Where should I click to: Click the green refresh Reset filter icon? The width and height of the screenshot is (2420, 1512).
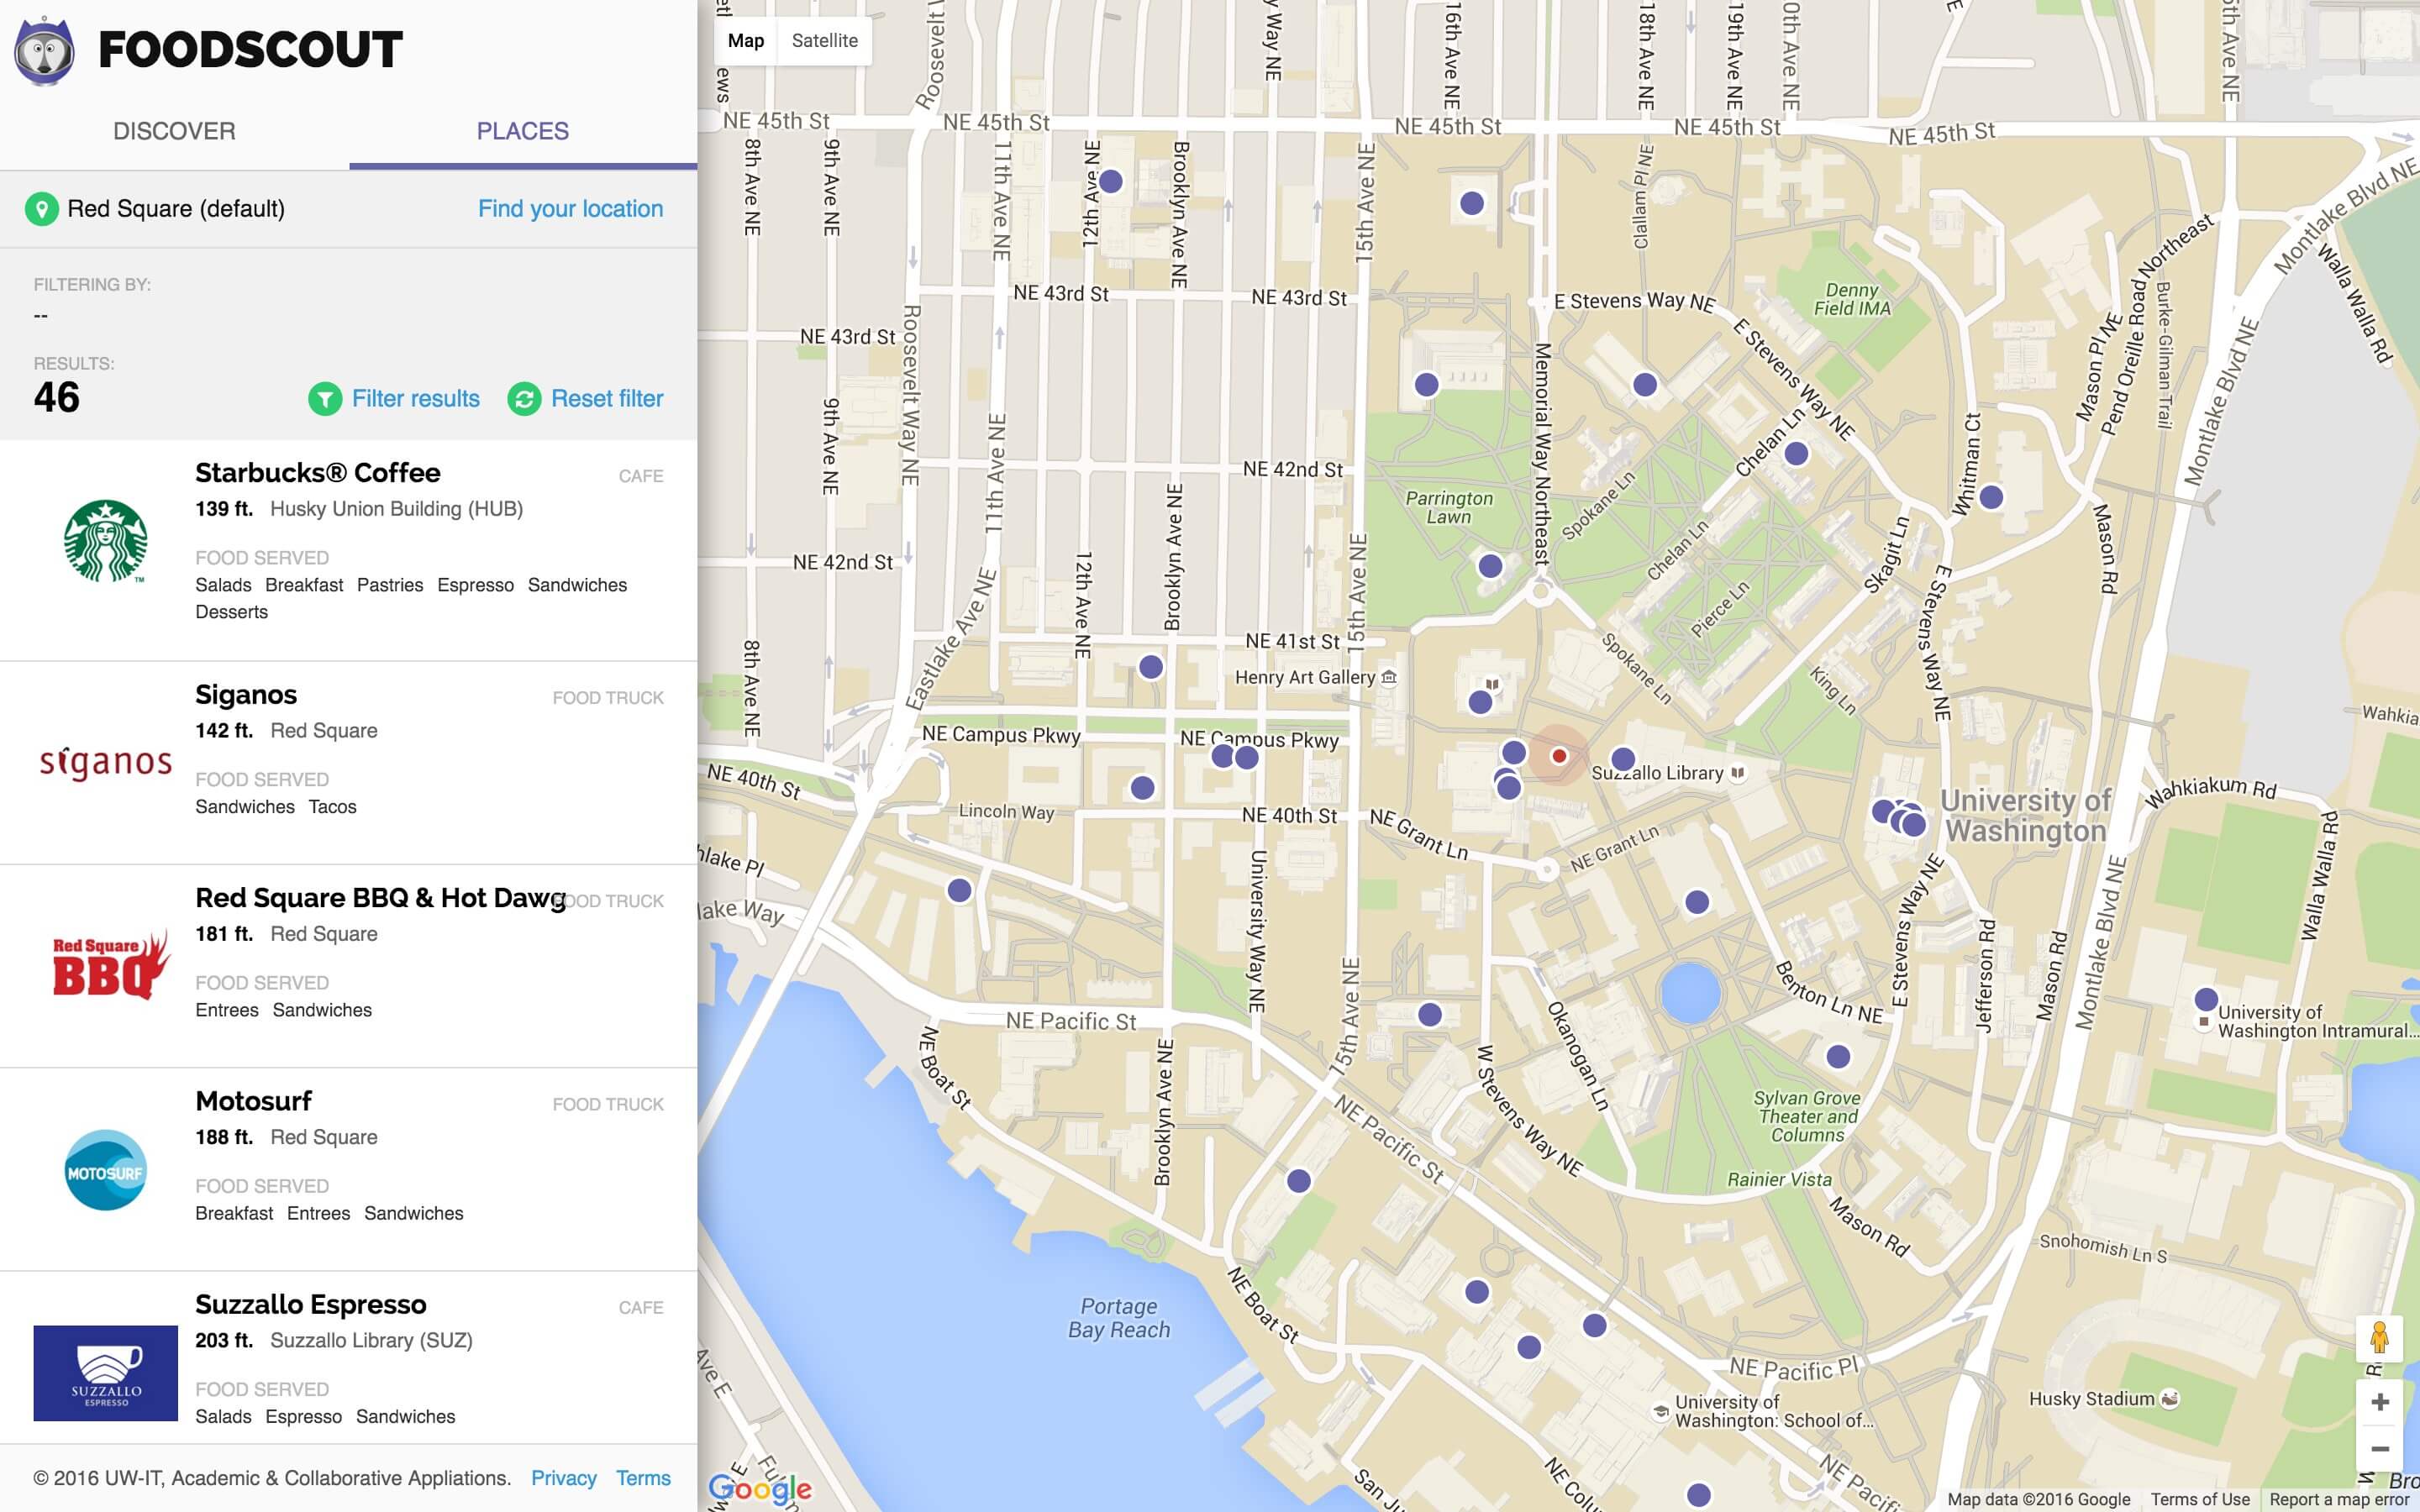524,399
